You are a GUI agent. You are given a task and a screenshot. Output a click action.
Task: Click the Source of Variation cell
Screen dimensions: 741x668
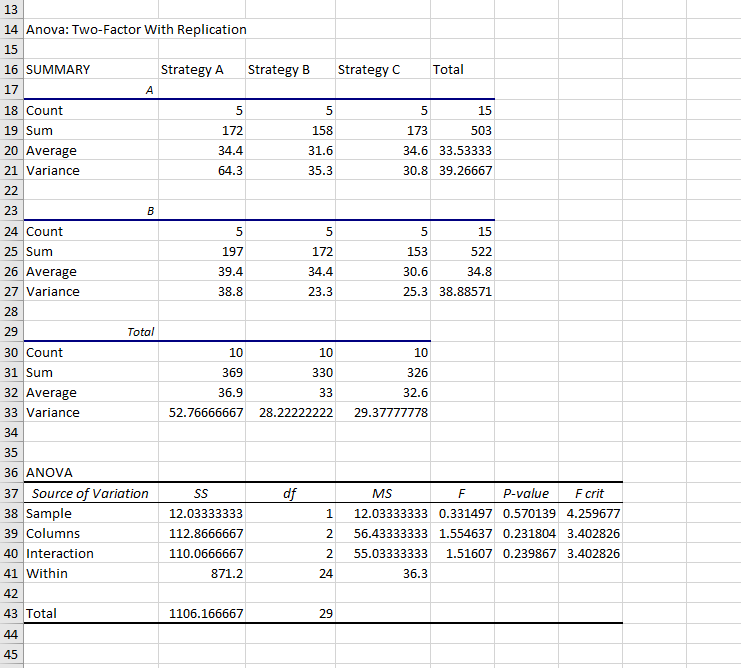tap(90, 493)
